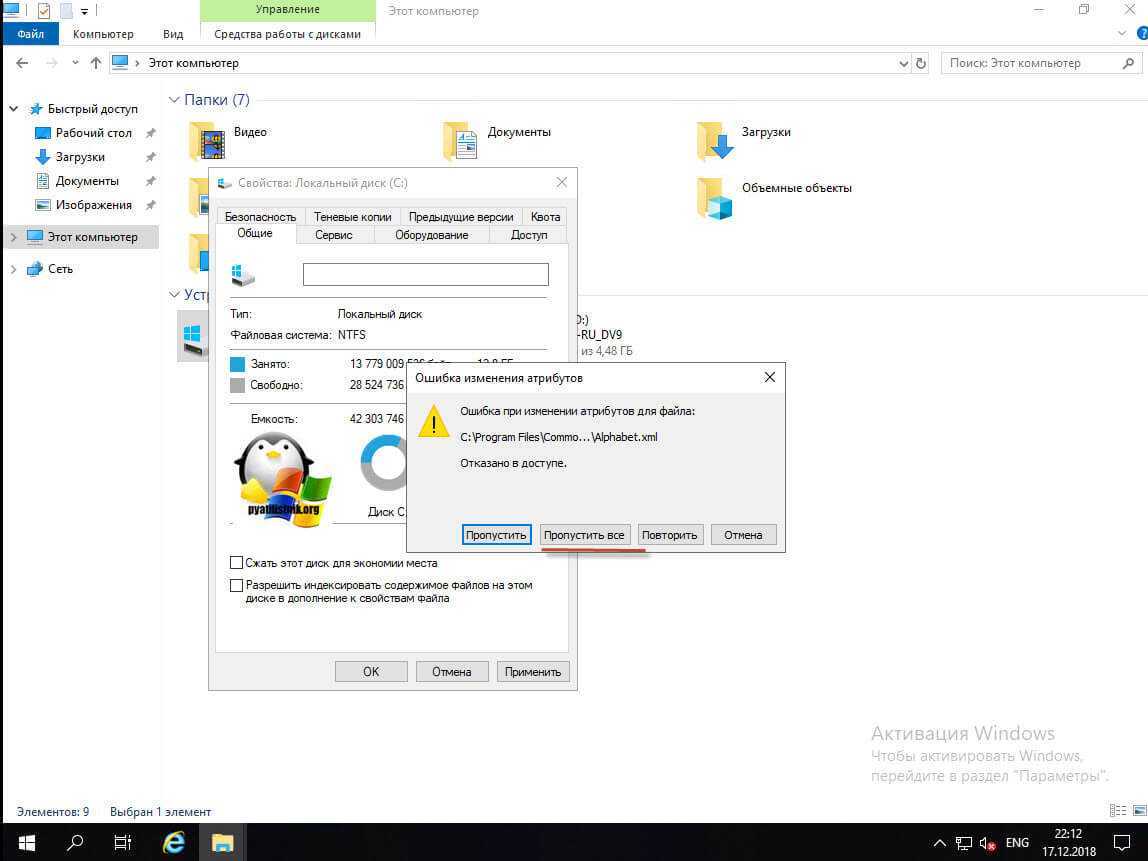Open the Вид ribbon tab

pos(173,34)
